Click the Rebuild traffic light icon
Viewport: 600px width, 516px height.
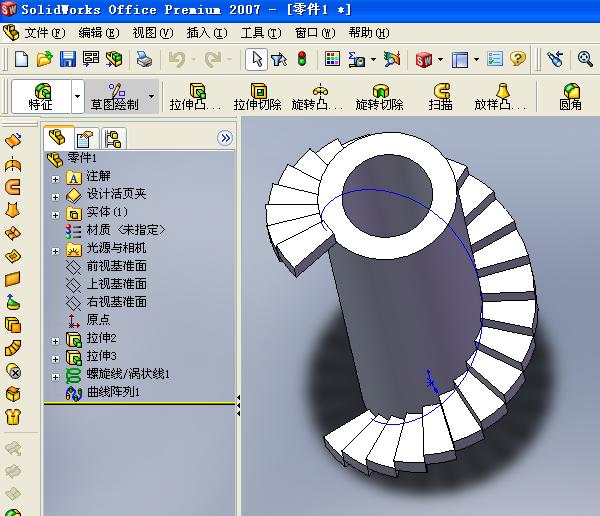coord(302,59)
